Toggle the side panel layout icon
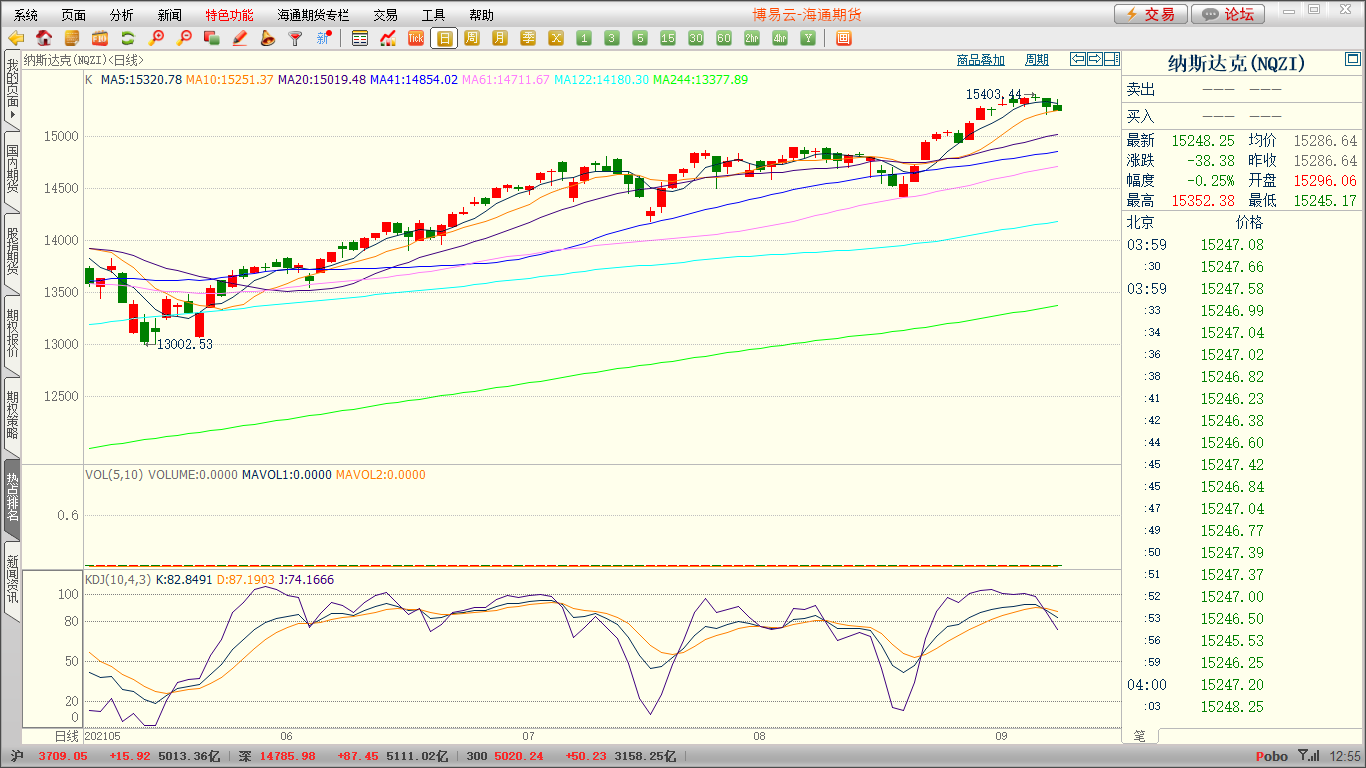Viewport: 1366px width, 768px height. tap(1111, 60)
